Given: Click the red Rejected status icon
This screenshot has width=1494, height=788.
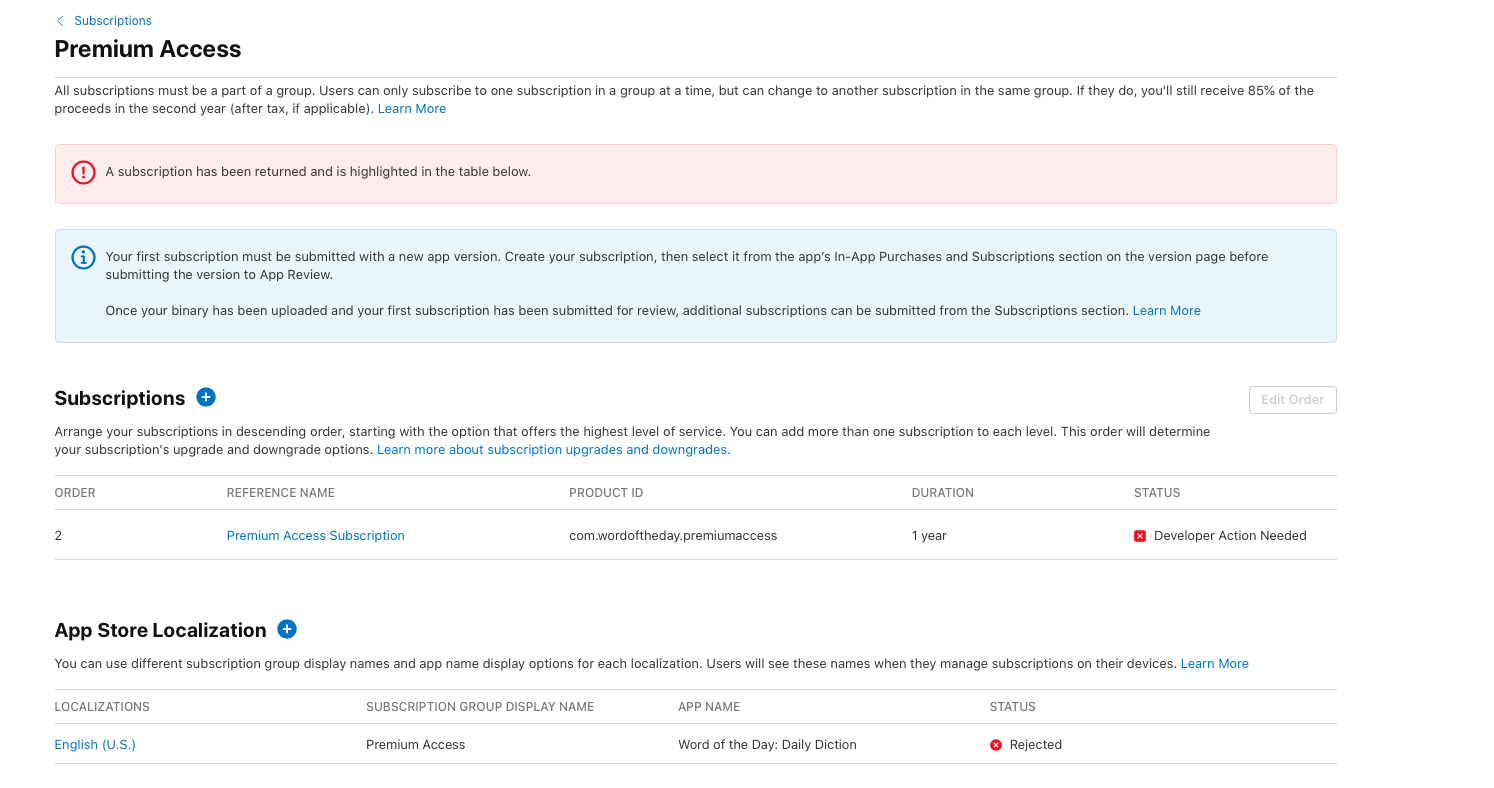Looking at the screenshot, I should point(996,745).
